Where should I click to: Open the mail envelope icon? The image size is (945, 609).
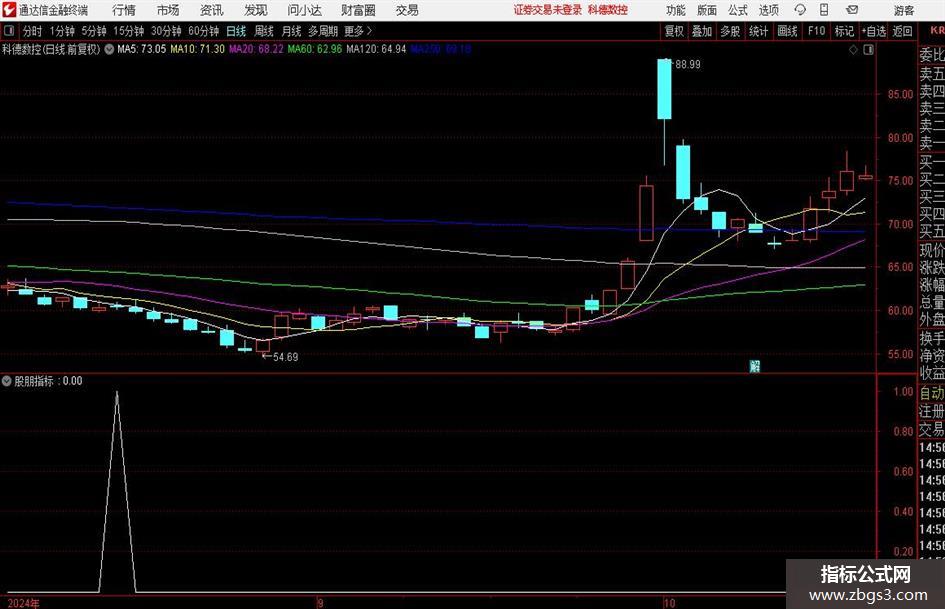[852, 10]
